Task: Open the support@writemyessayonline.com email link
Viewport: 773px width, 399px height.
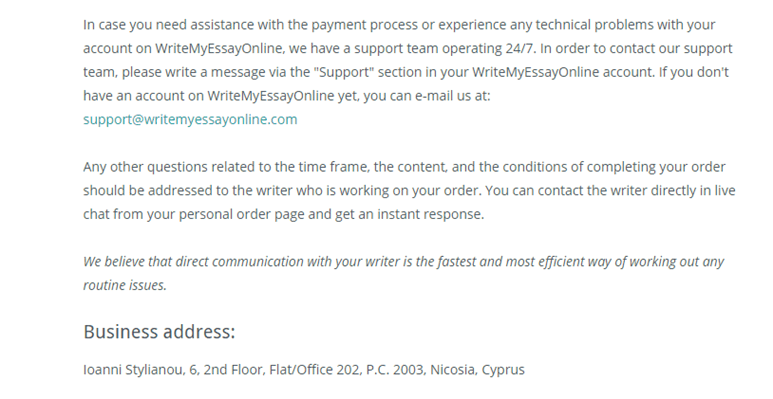Action: coord(190,120)
